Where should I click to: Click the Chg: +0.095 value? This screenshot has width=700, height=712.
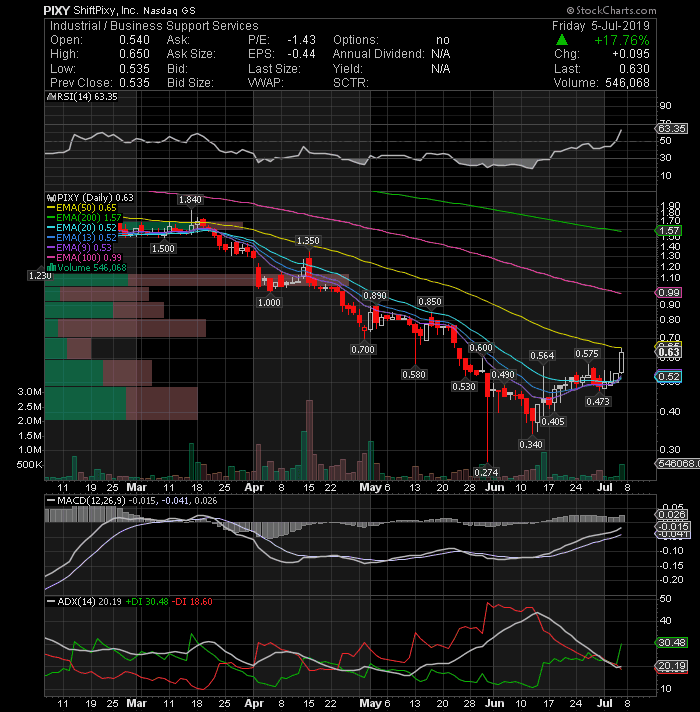601,54
